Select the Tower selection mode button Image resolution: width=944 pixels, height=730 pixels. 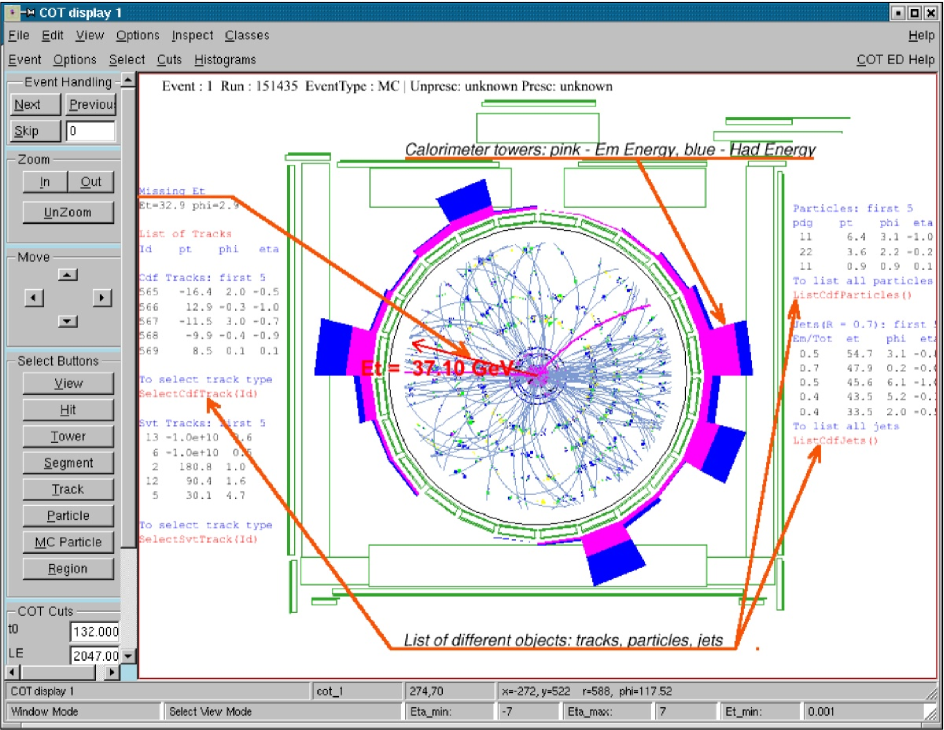tap(68, 436)
